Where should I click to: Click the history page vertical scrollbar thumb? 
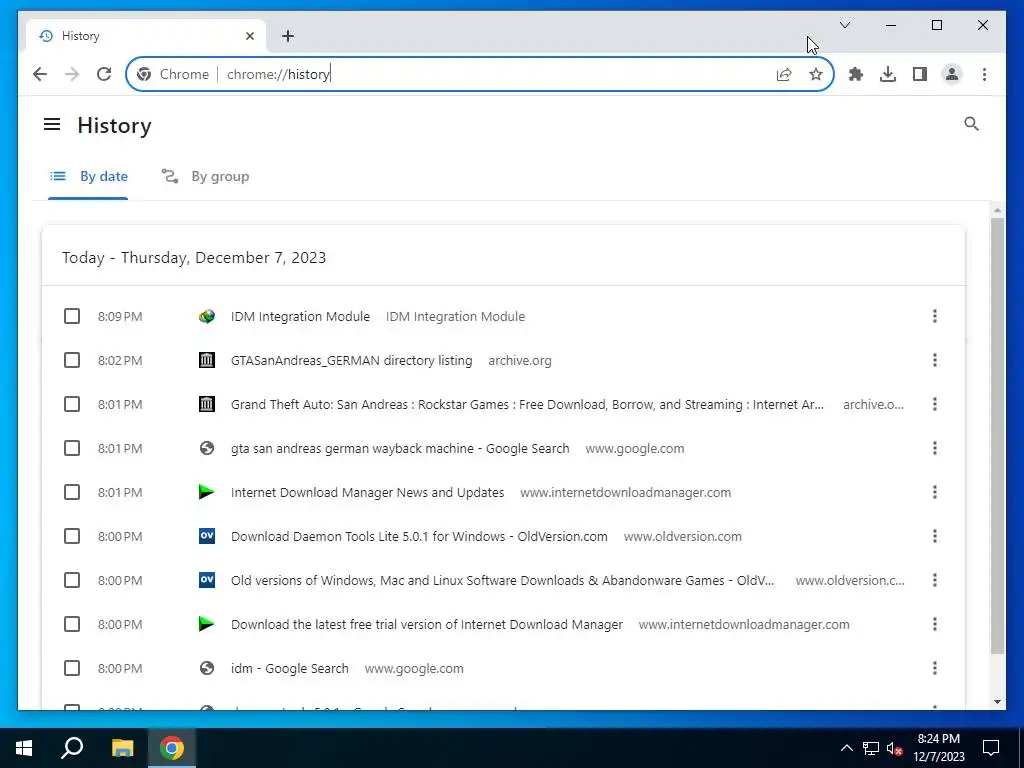[x=997, y=436]
